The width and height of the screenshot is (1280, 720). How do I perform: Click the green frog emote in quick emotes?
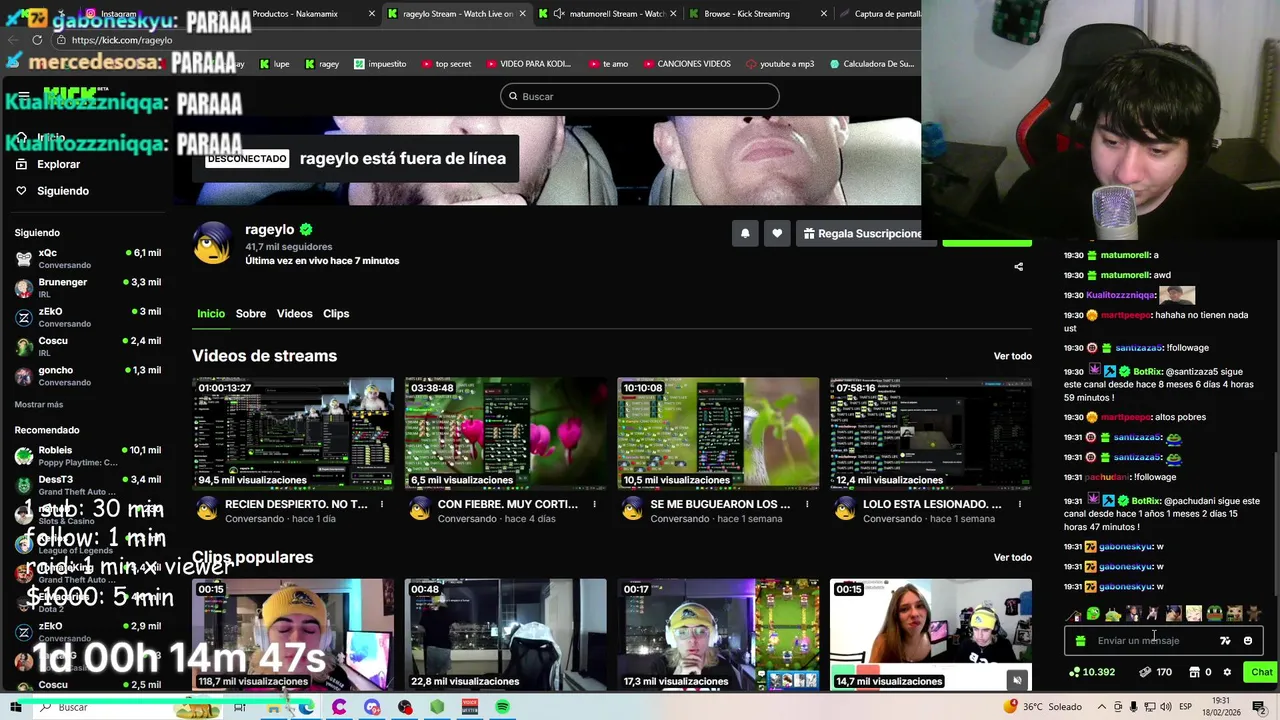coord(1214,613)
